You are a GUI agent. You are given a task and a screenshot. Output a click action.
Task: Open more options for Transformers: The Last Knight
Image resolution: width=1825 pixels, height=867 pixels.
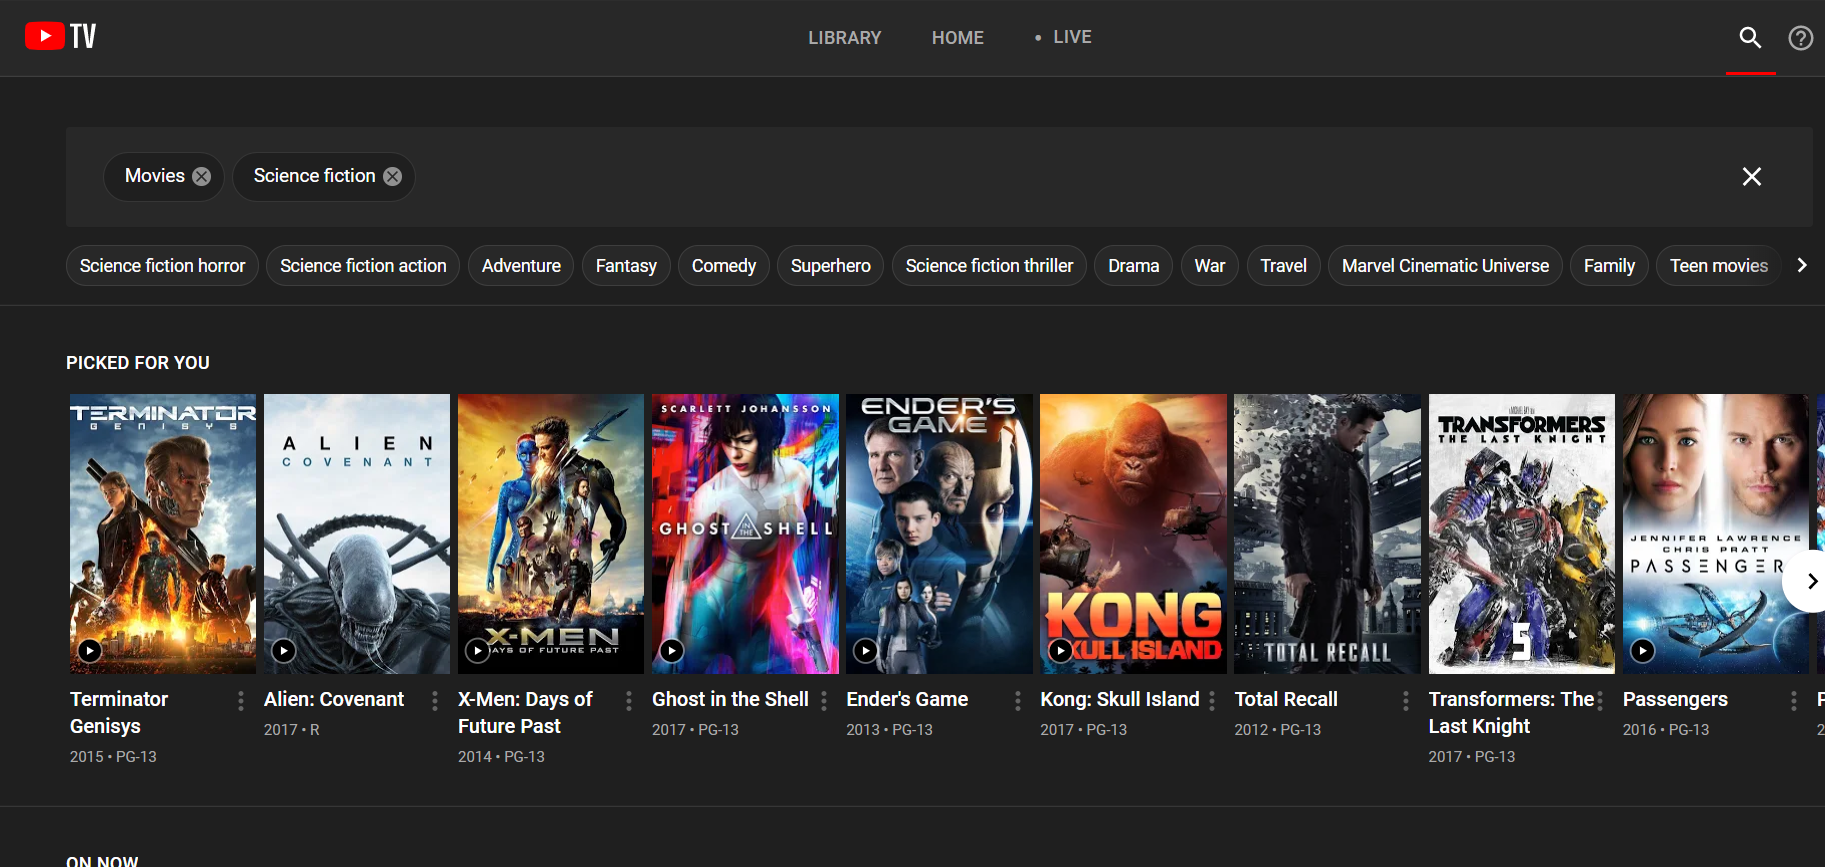[1600, 700]
